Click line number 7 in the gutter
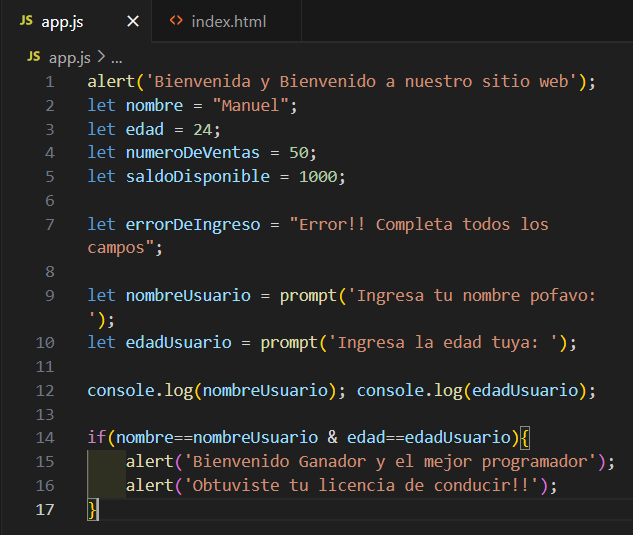 click(x=50, y=224)
